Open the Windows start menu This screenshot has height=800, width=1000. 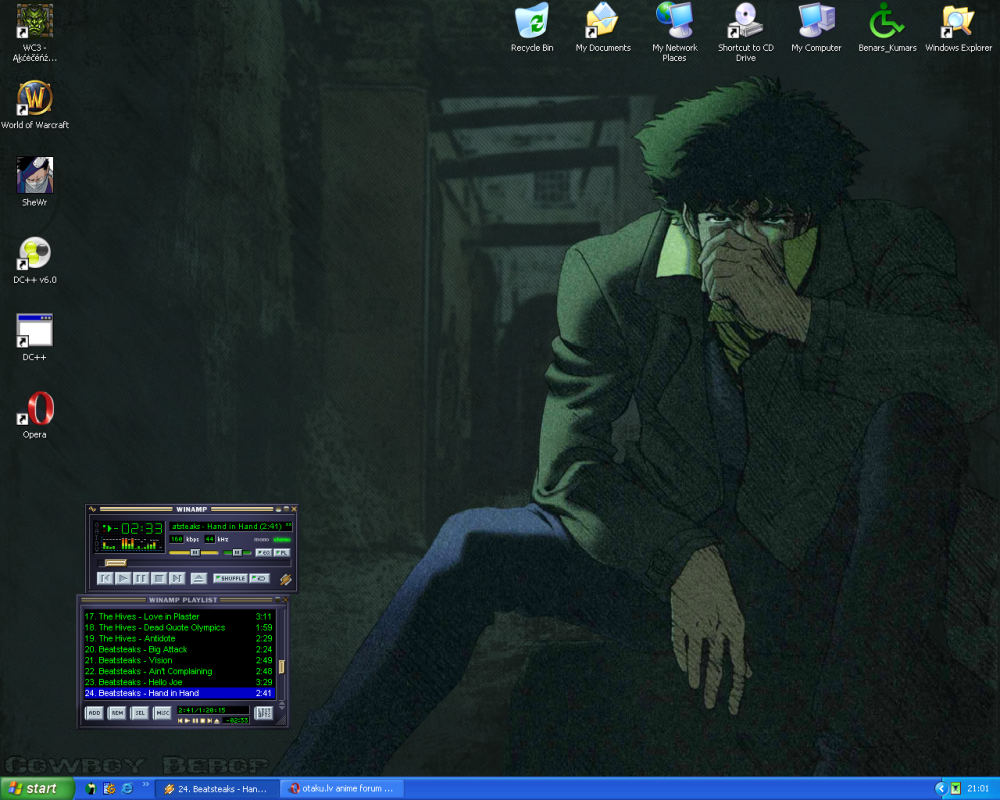pyautogui.click(x=37, y=789)
